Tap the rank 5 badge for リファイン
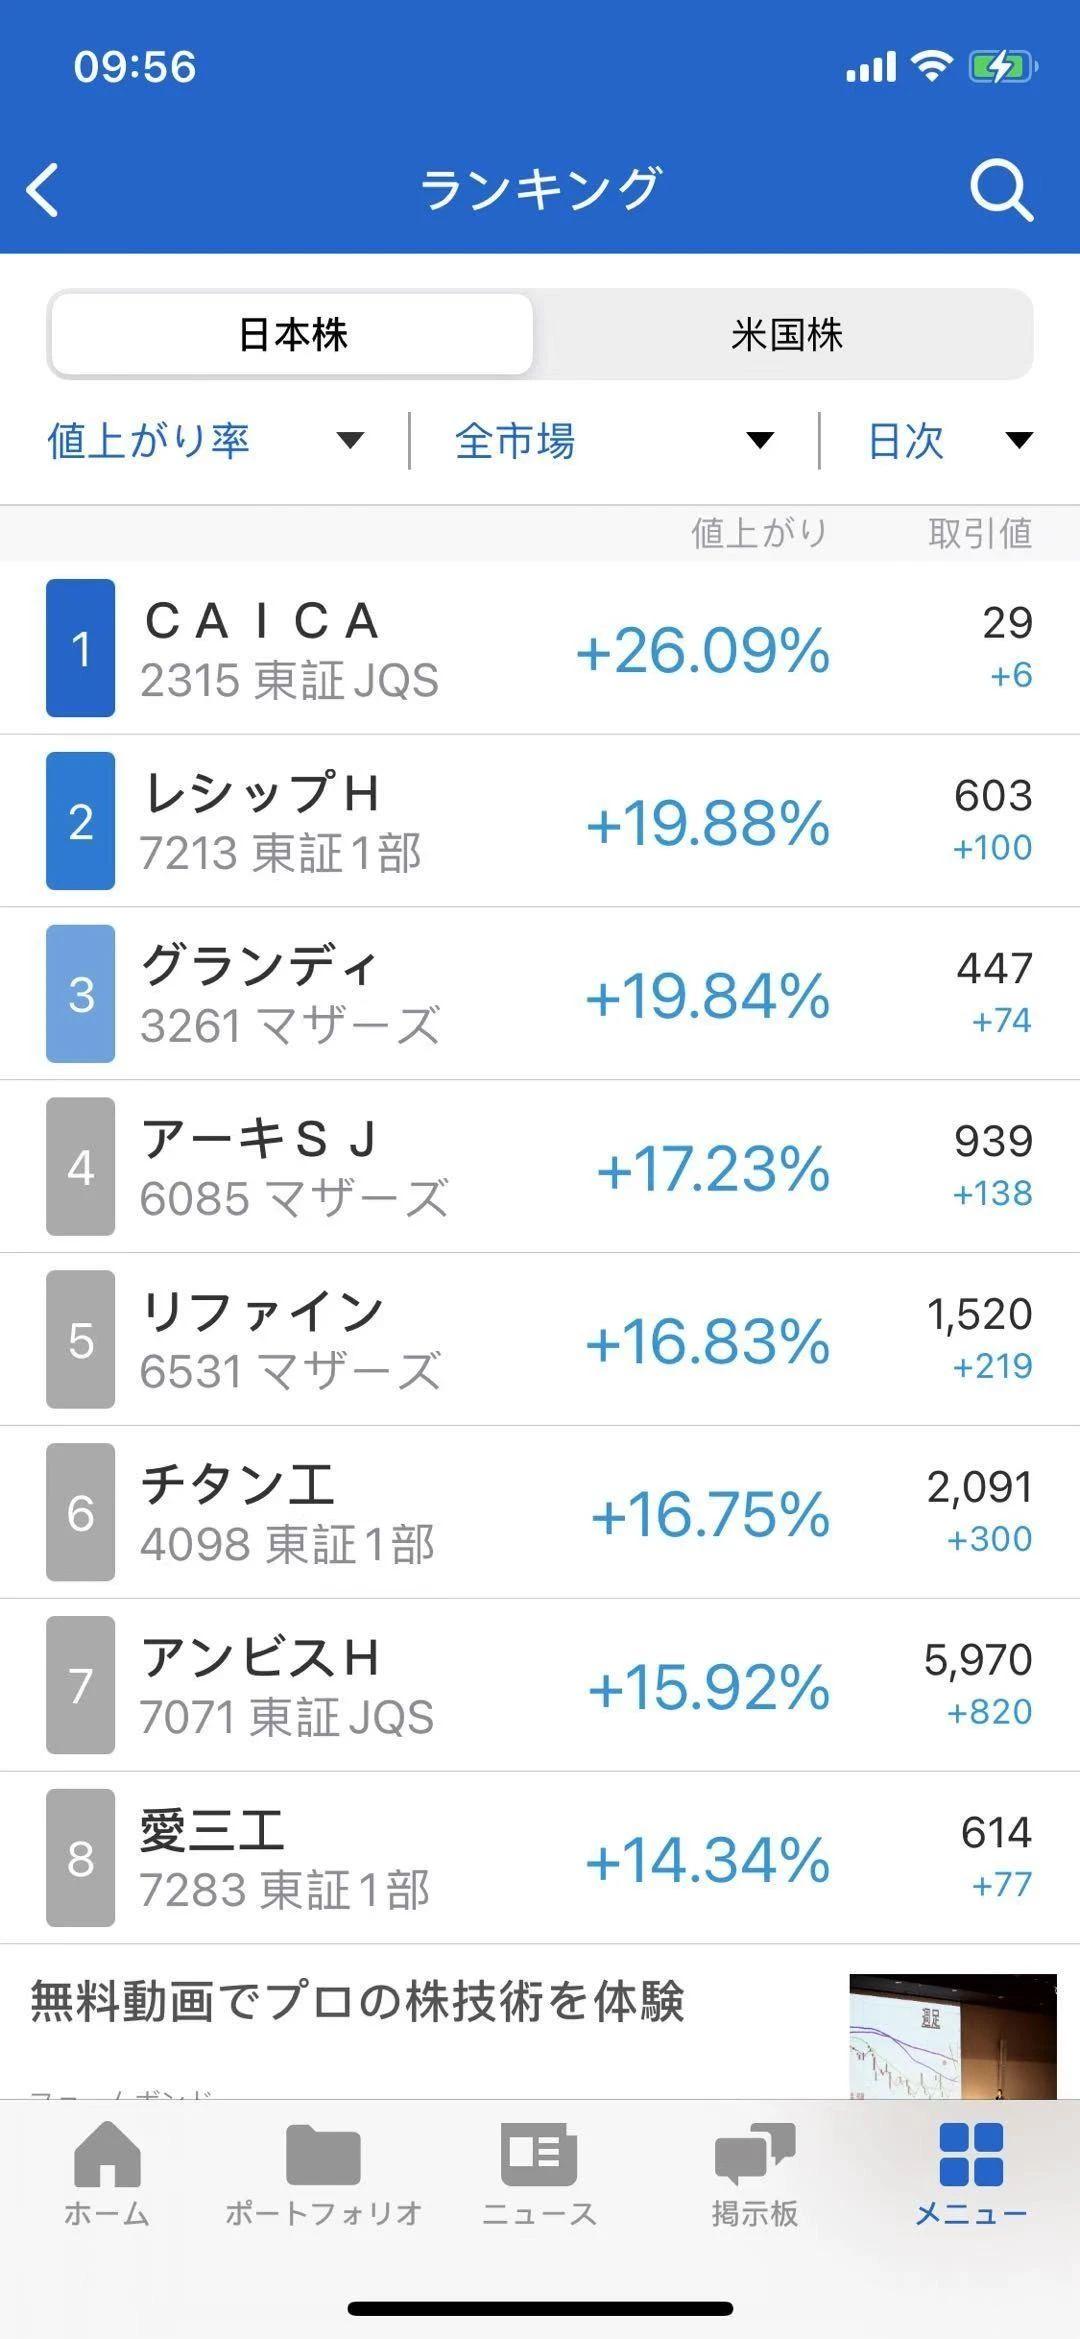The width and height of the screenshot is (1080, 2339). [81, 1340]
